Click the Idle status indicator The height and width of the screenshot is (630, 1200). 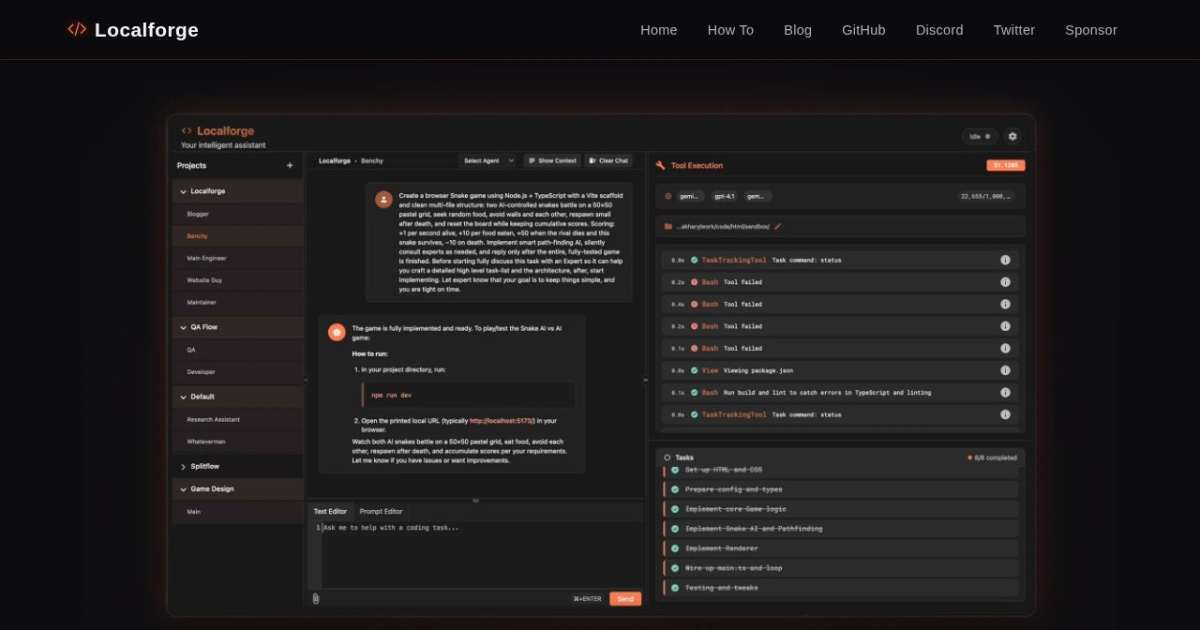(x=978, y=136)
